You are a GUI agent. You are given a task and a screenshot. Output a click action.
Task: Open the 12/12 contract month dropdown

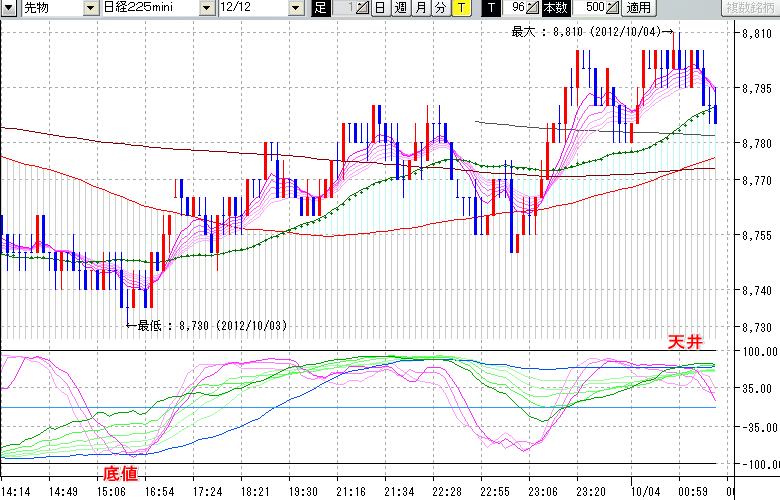tap(296, 8)
